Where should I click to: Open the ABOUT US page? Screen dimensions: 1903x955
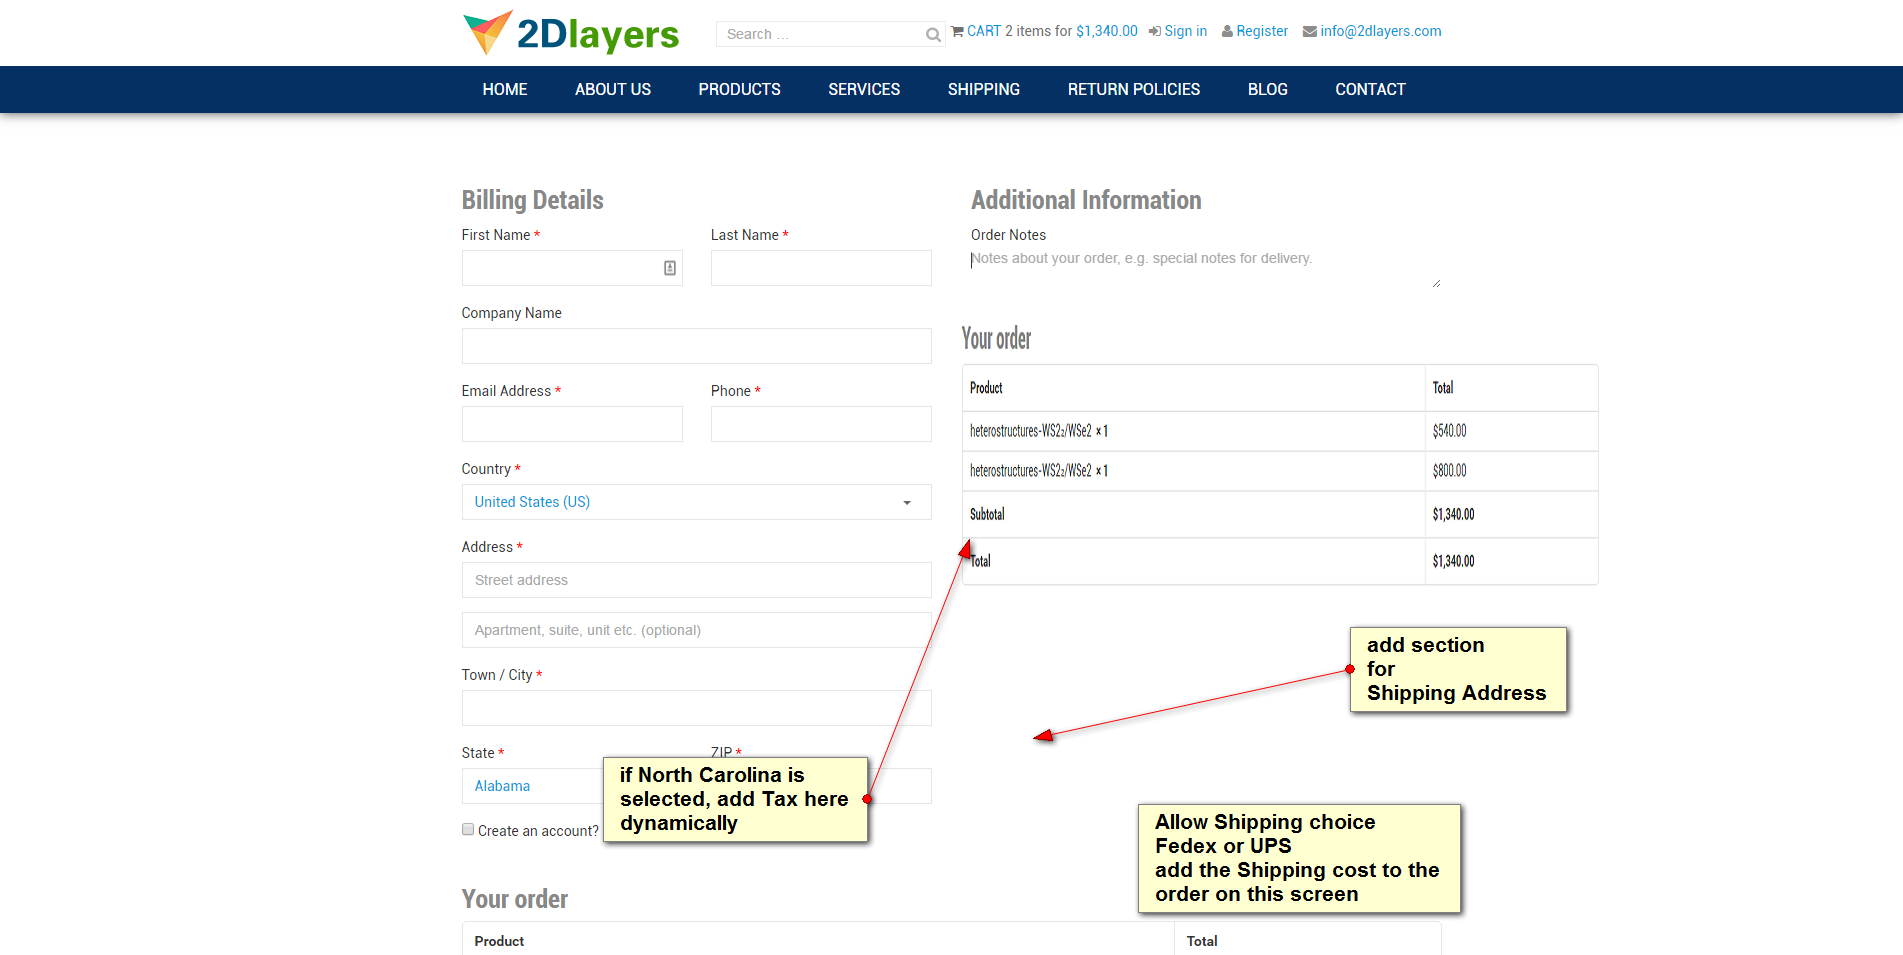pyautogui.click(x=613, y=90)
